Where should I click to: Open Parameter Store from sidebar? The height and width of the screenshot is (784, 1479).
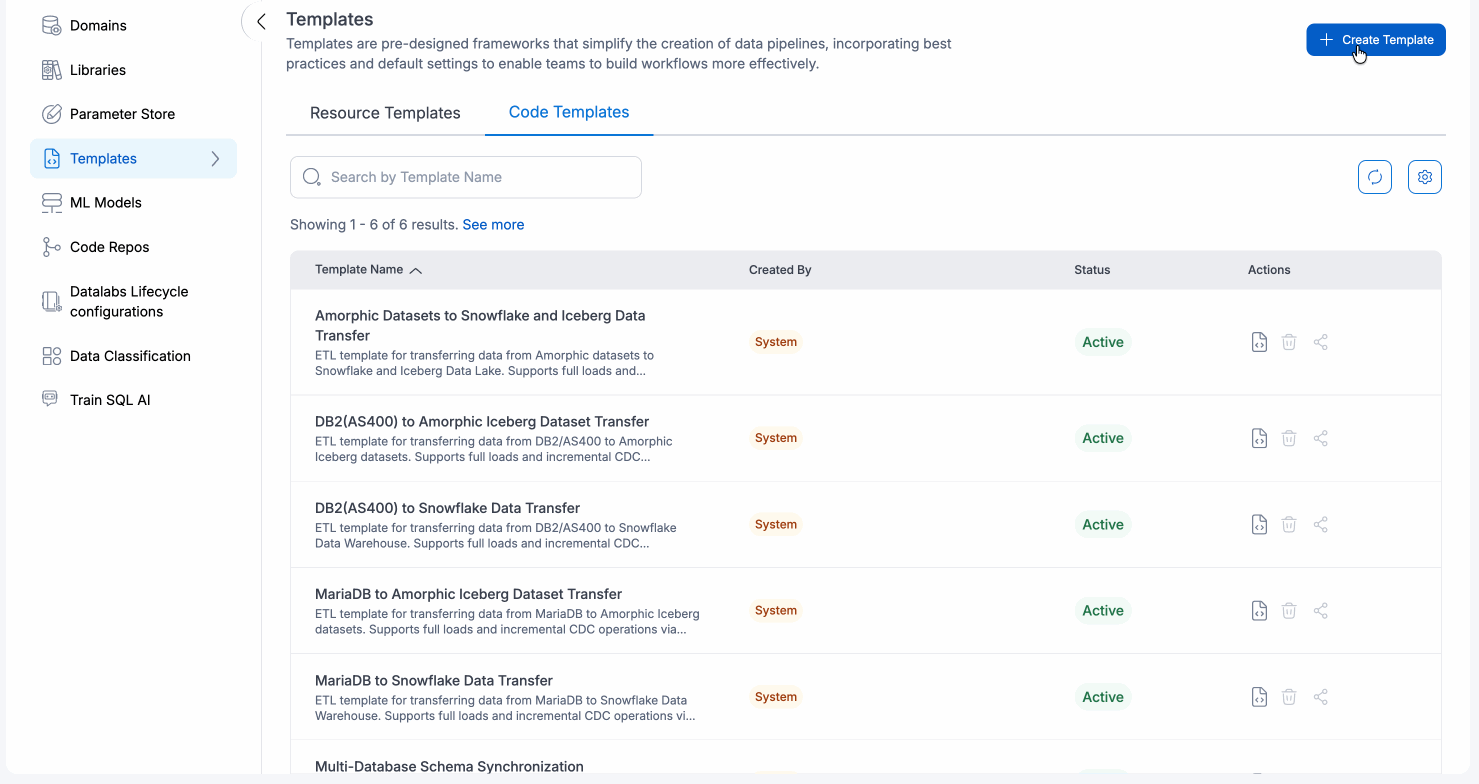point(122,114)
